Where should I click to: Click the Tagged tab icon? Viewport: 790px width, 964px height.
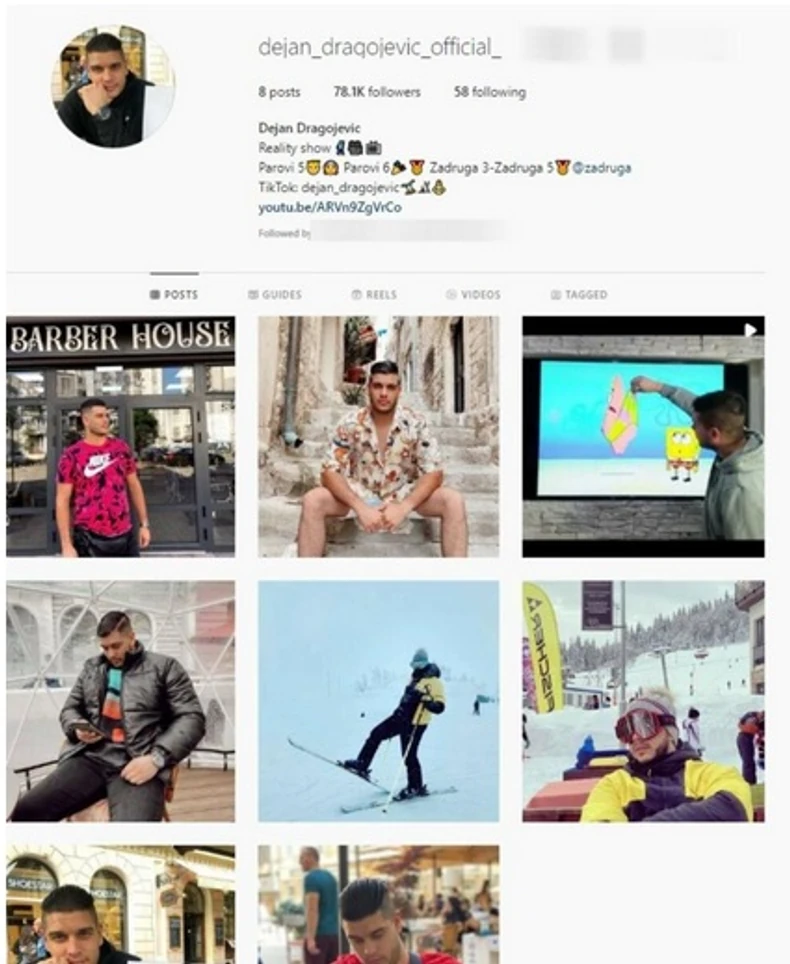(x=556, y=295)
